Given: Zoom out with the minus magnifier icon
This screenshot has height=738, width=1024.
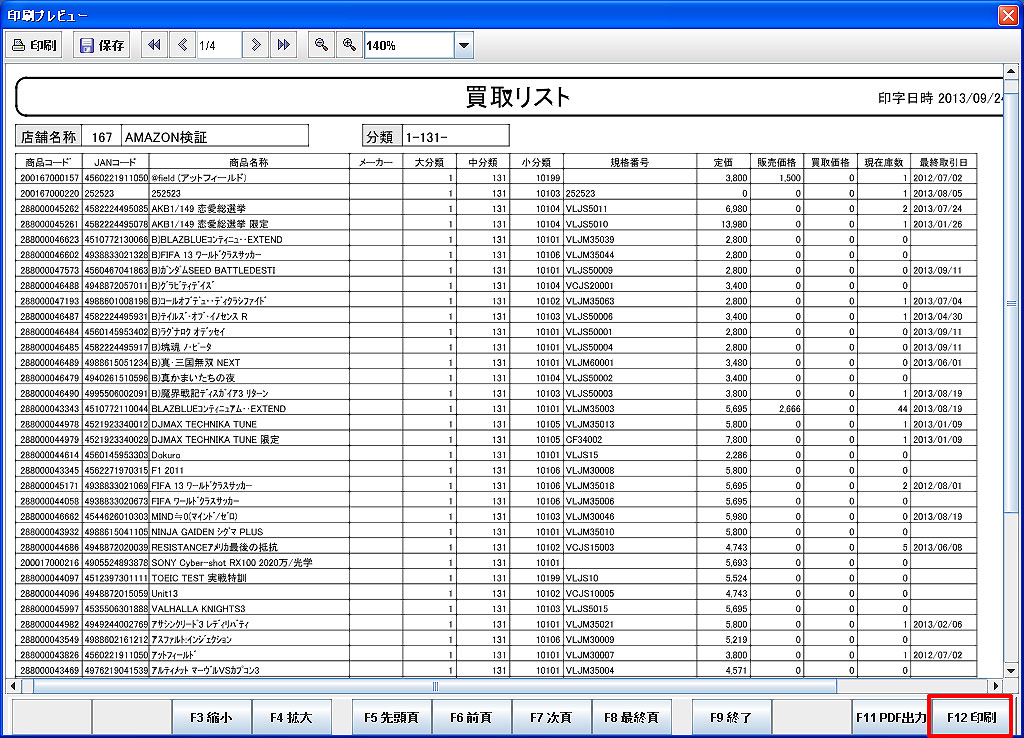Looking at the screenshot, I should coord(321,45).
